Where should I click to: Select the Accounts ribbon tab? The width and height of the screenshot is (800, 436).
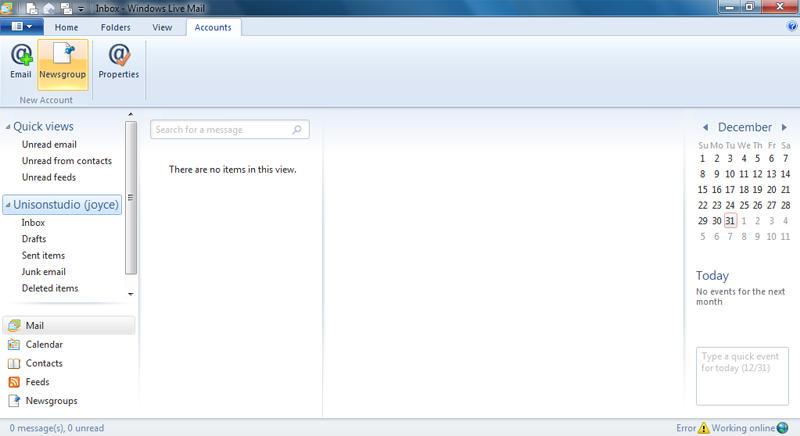point(213,28)
